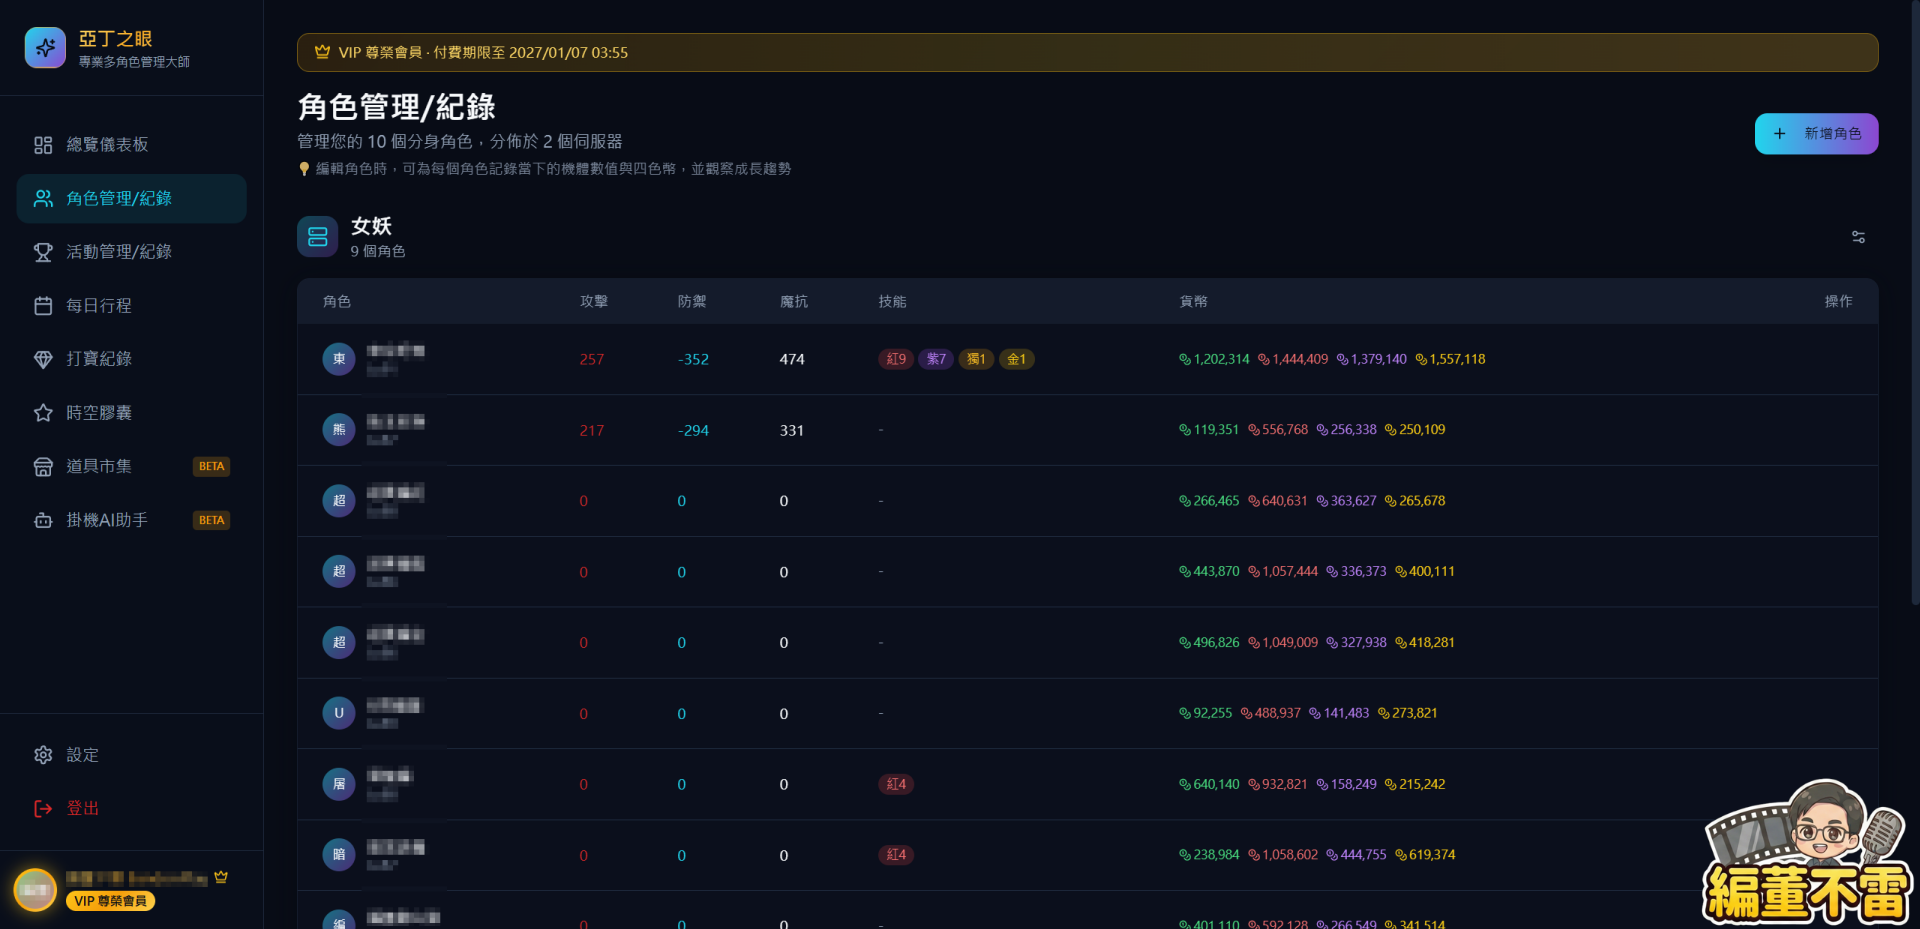Click the star icon beside 時空膠囊
Screen dimensions: 1920x929
coord(43,412)
